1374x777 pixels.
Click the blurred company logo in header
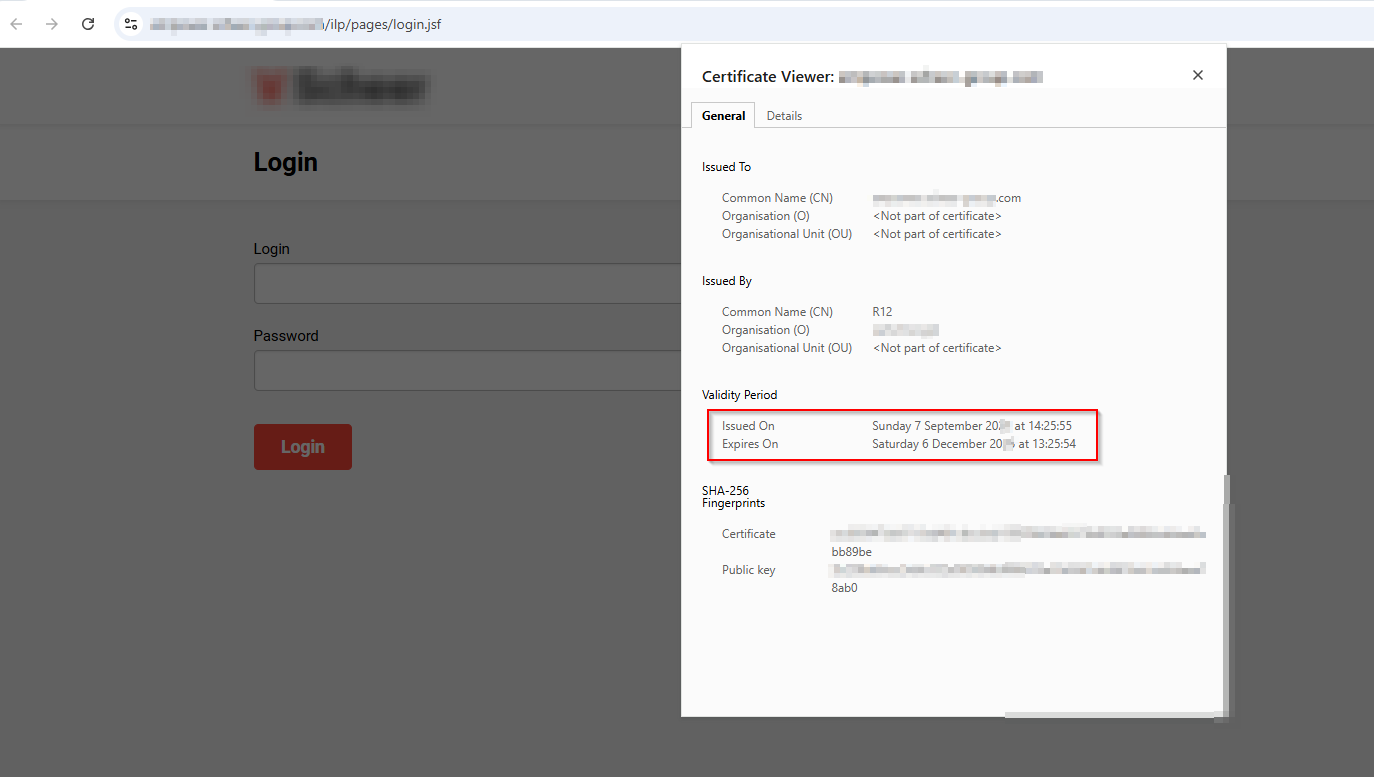(x=341, y=87)
